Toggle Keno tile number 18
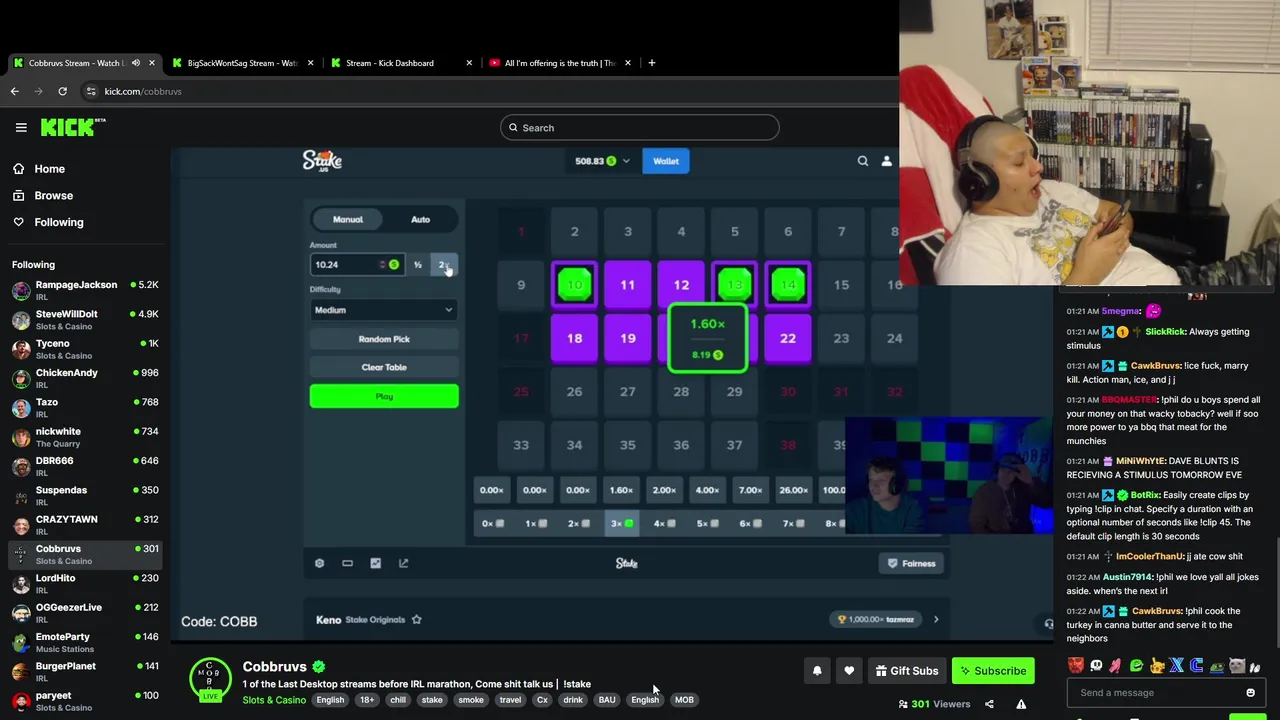Viewport: 1280px width, 720px height. 574,338
